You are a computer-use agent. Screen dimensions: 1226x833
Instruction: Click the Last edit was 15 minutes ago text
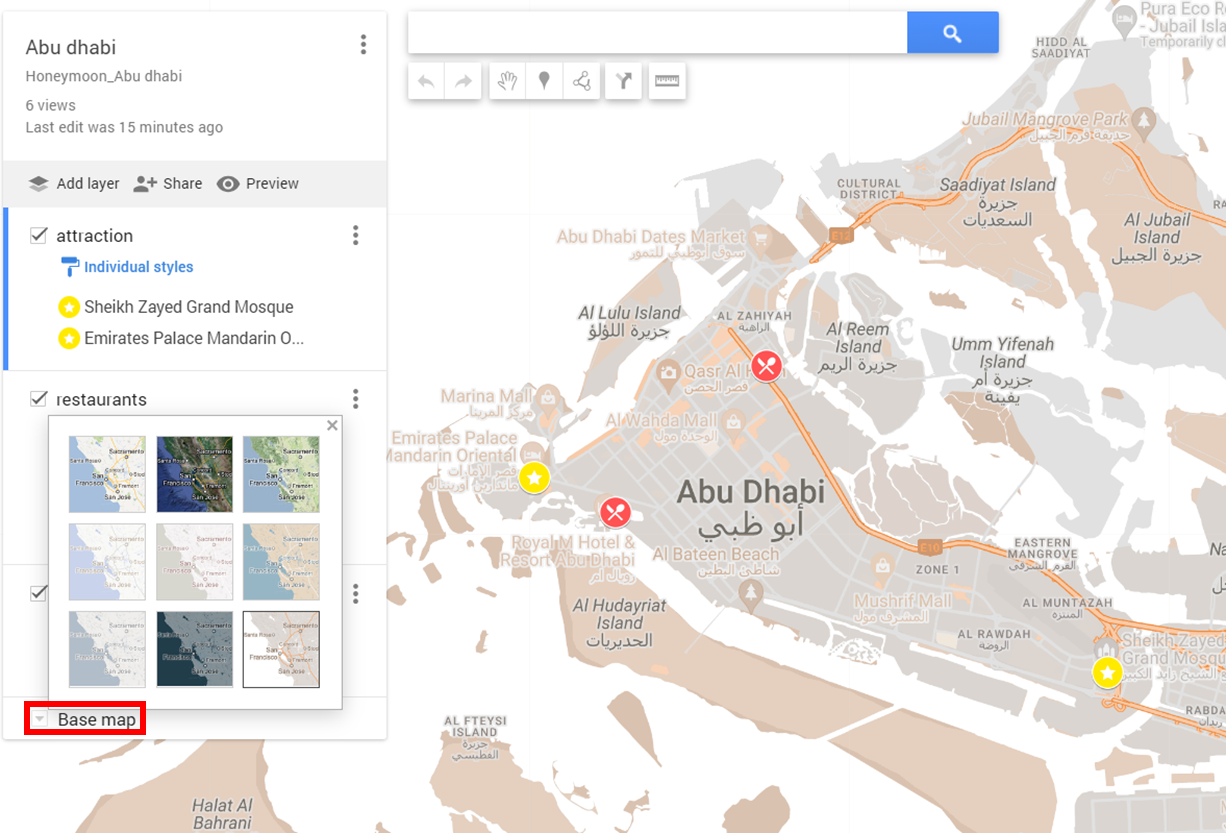124,128
